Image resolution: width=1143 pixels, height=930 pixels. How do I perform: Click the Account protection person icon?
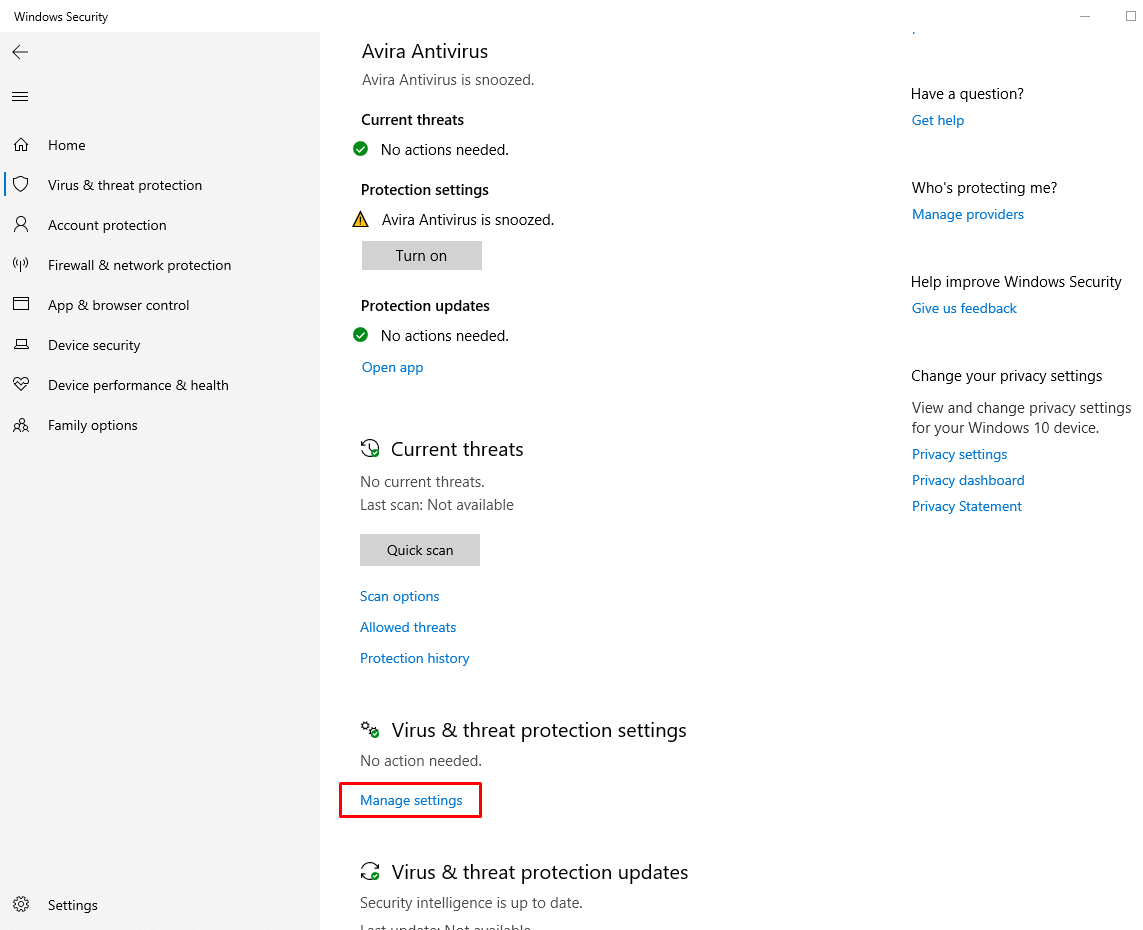[x=21, y=224]
